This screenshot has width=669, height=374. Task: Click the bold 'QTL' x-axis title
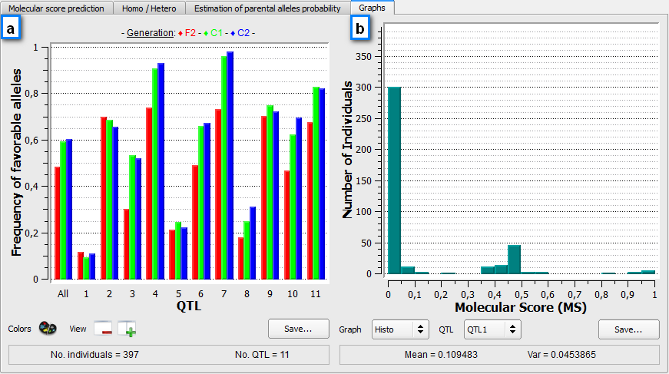[189, 306]
